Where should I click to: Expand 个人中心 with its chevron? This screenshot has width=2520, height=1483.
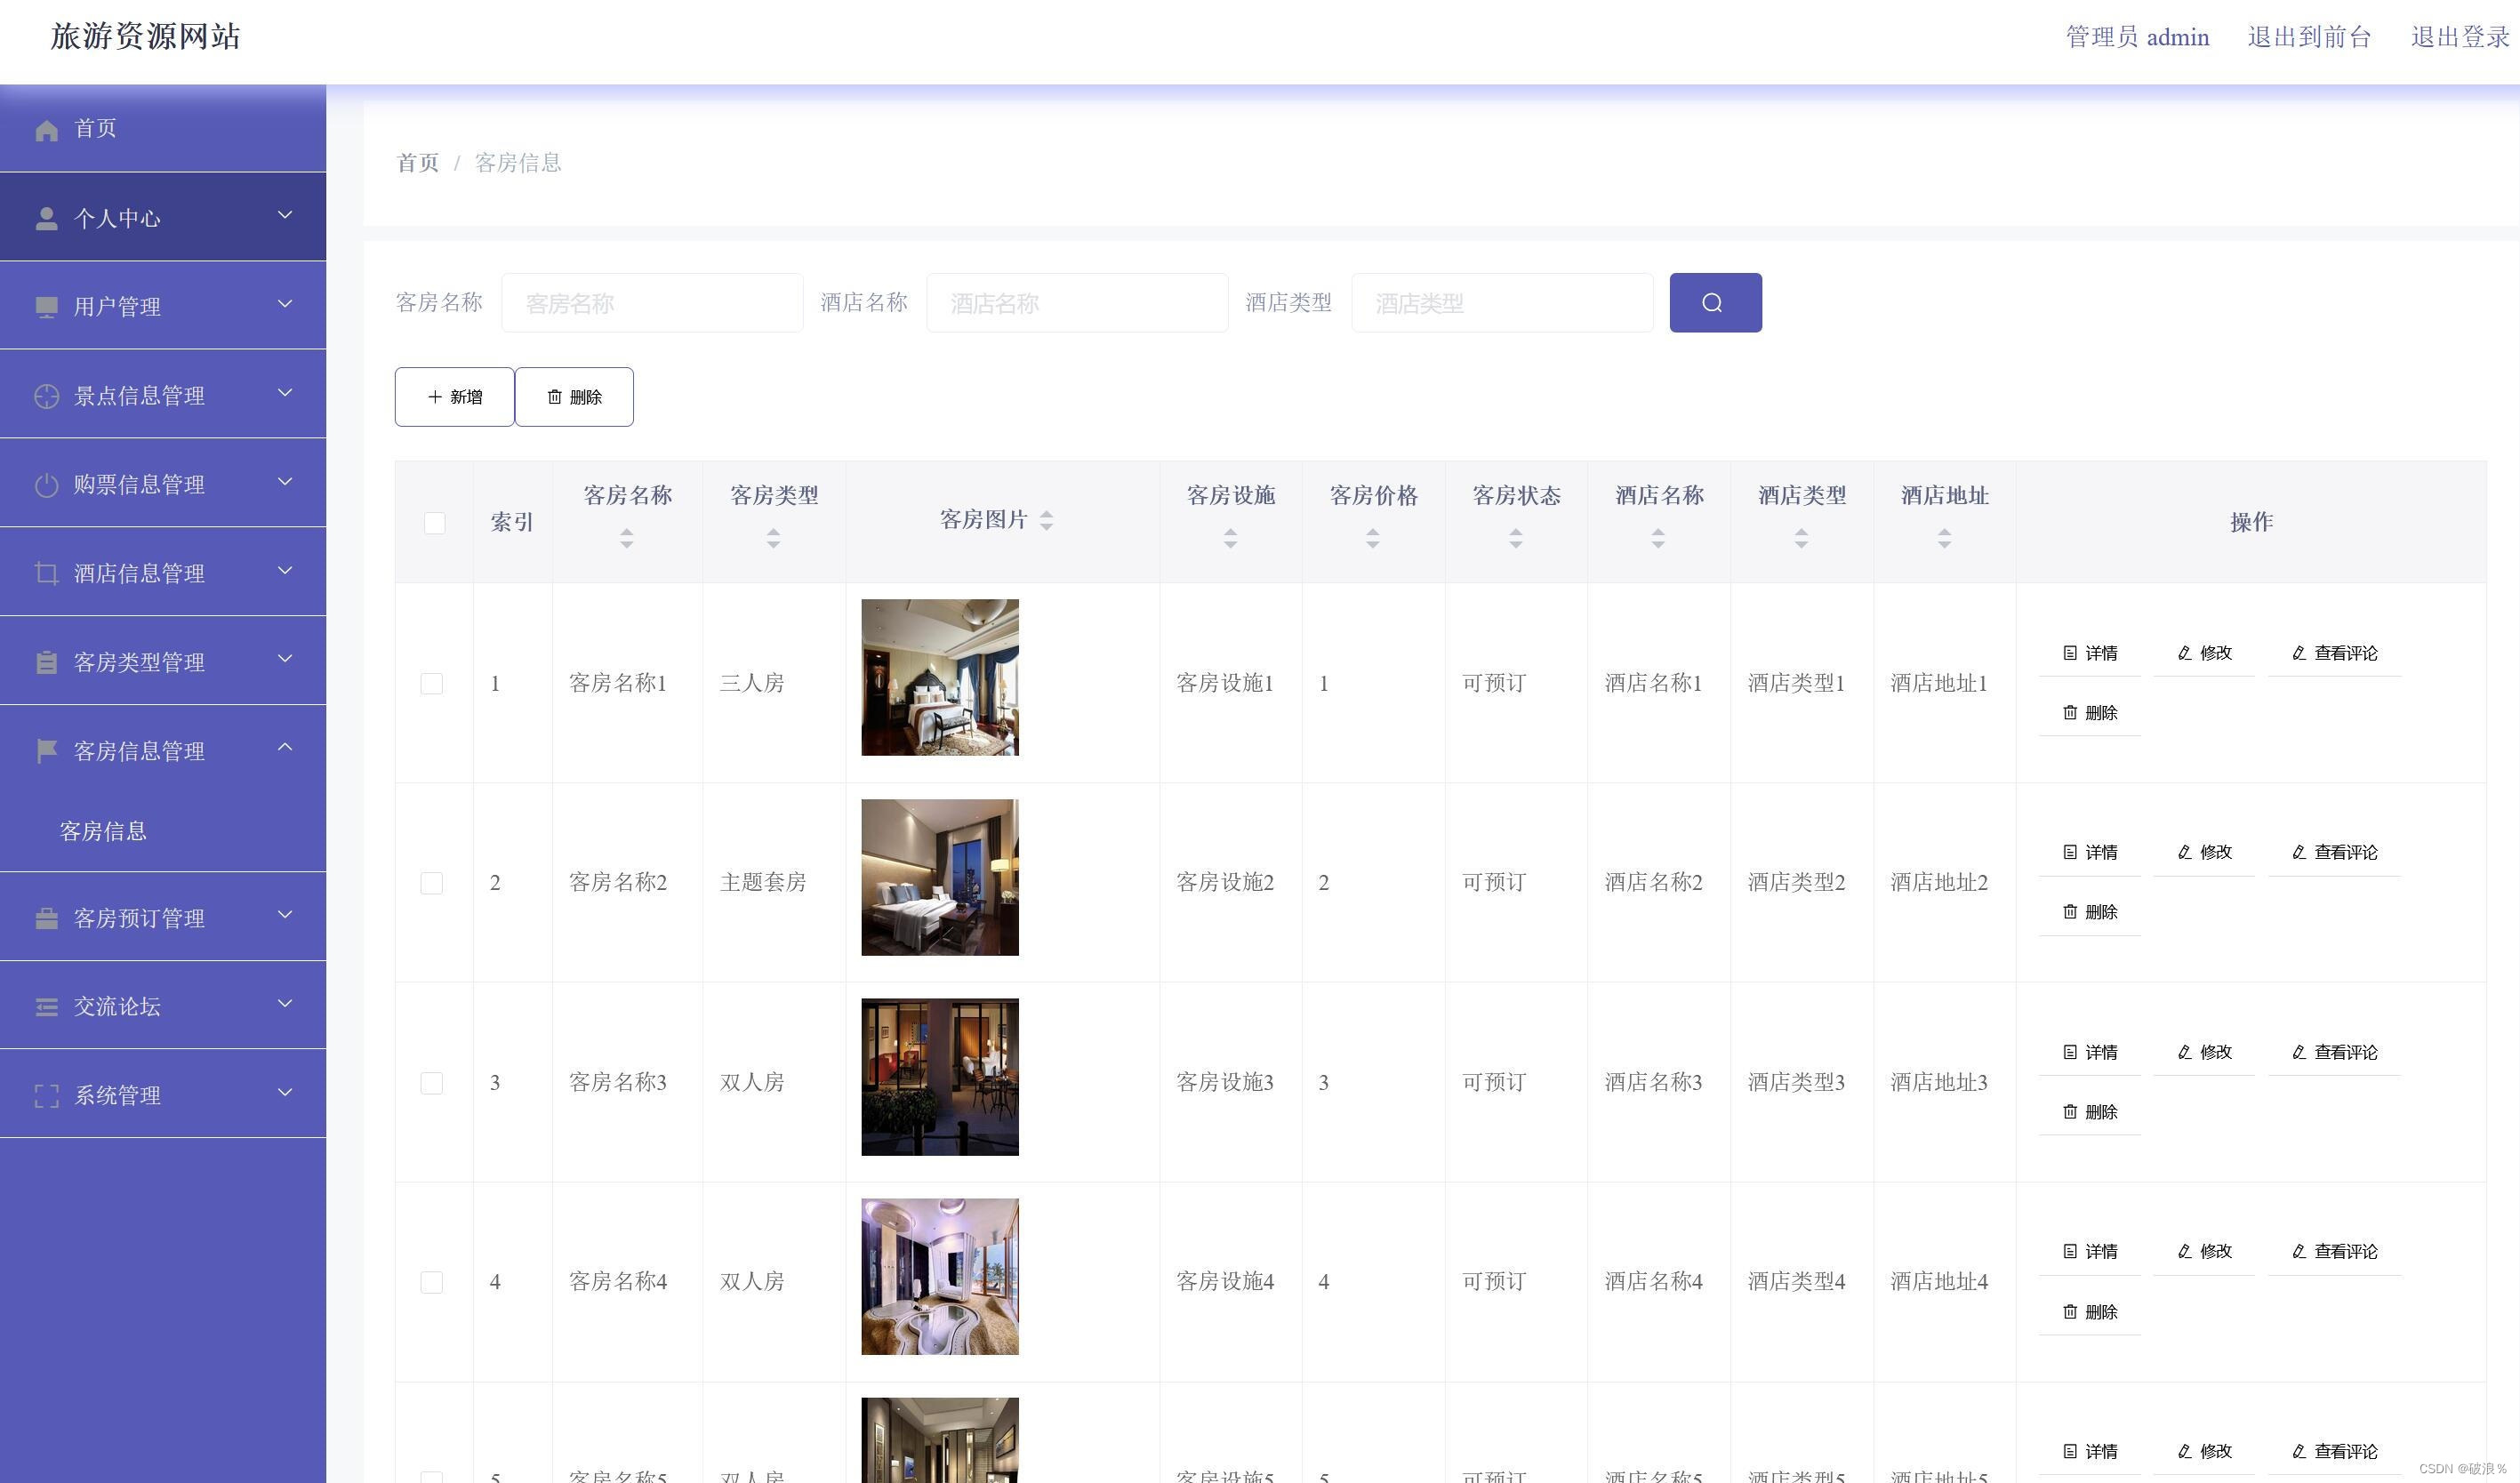285,215
